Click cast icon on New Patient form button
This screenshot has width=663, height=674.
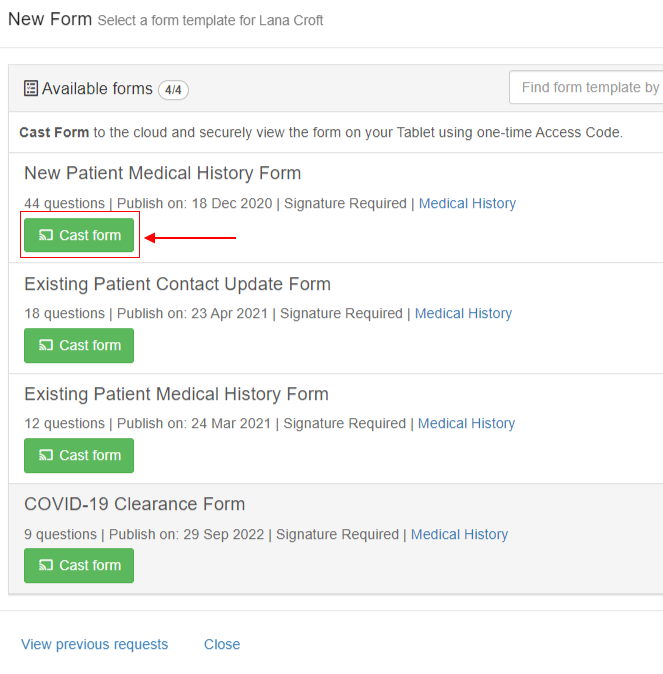[x=46, y=235]
